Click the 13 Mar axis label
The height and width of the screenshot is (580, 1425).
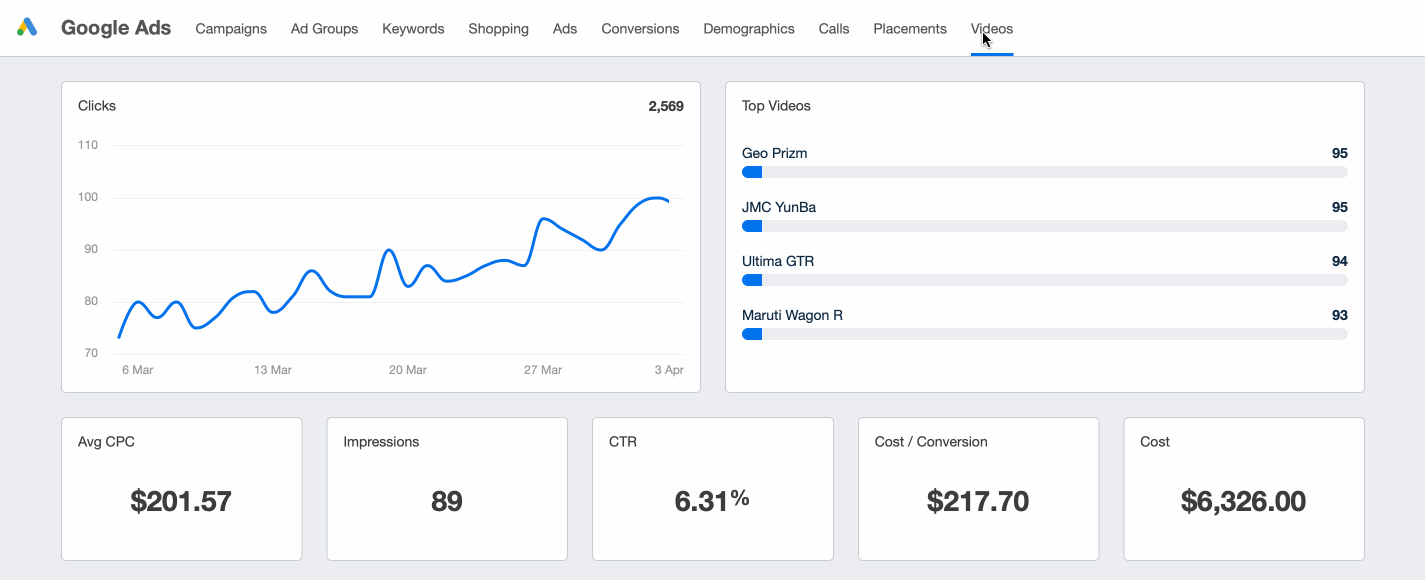[273, 370]
